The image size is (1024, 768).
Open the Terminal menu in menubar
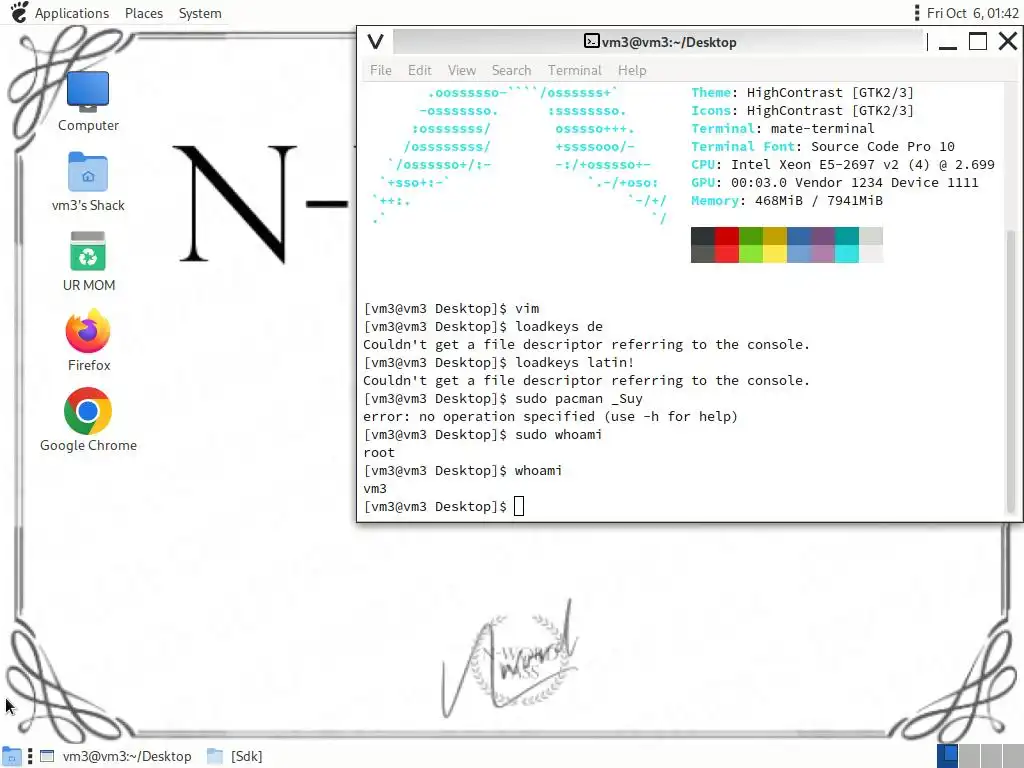pos(575,70)
